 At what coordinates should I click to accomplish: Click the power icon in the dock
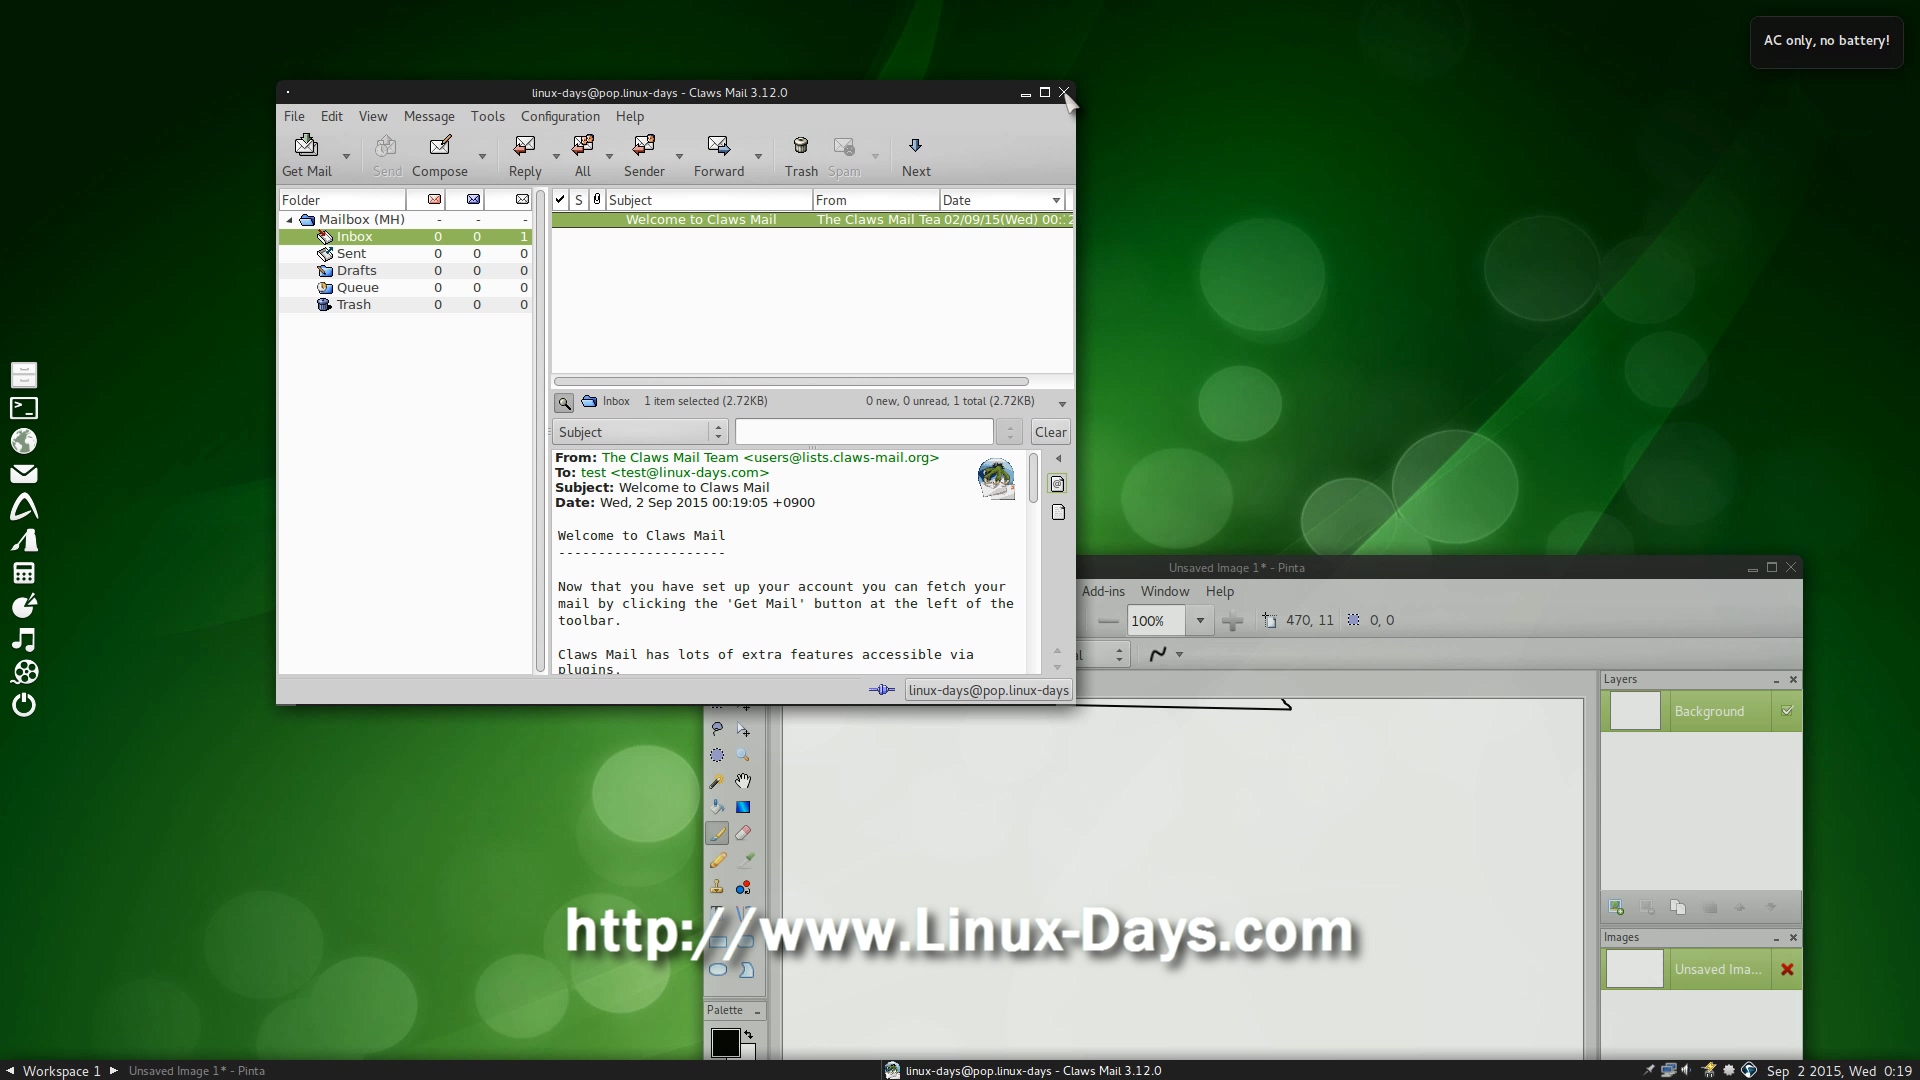pyautogui.click(x=24, y=705)
